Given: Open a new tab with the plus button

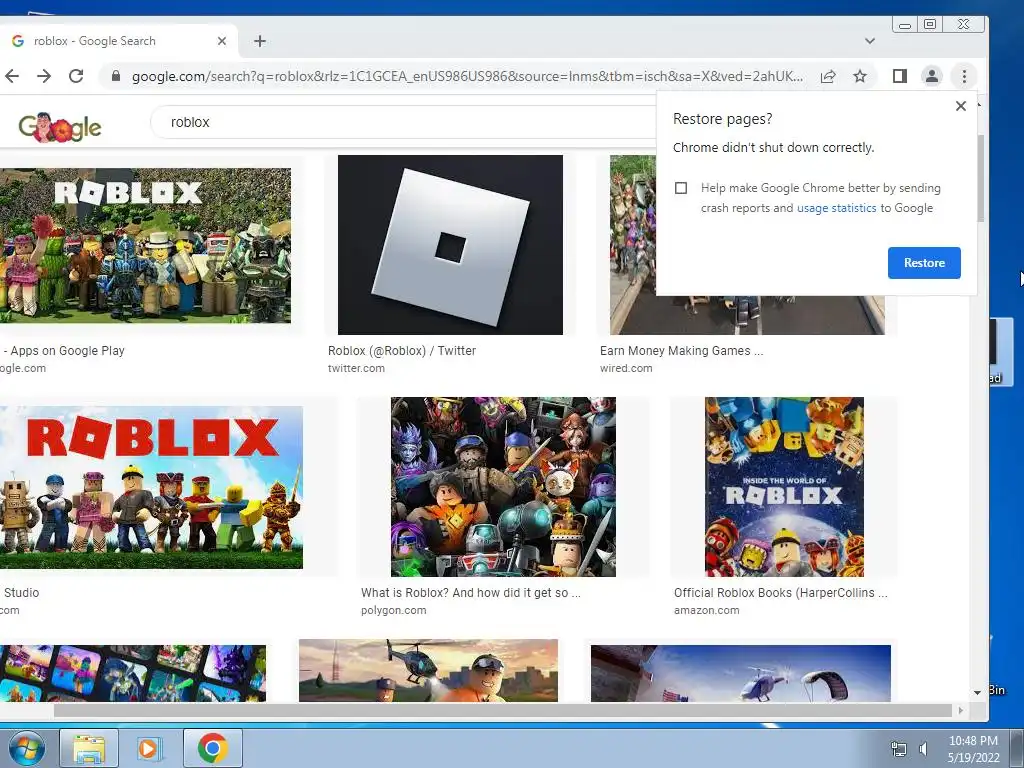Looking at the screenshot, I should [x=260, y=41].
